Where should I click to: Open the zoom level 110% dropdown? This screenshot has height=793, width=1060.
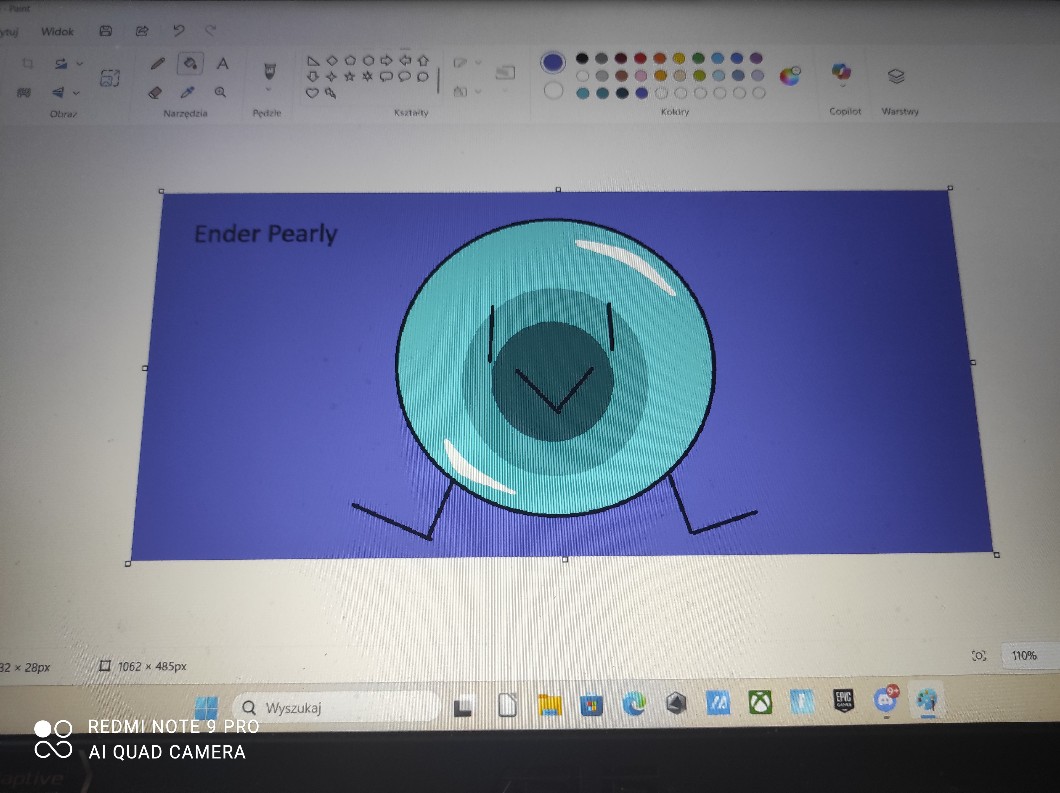click(x=1024, y=656)
